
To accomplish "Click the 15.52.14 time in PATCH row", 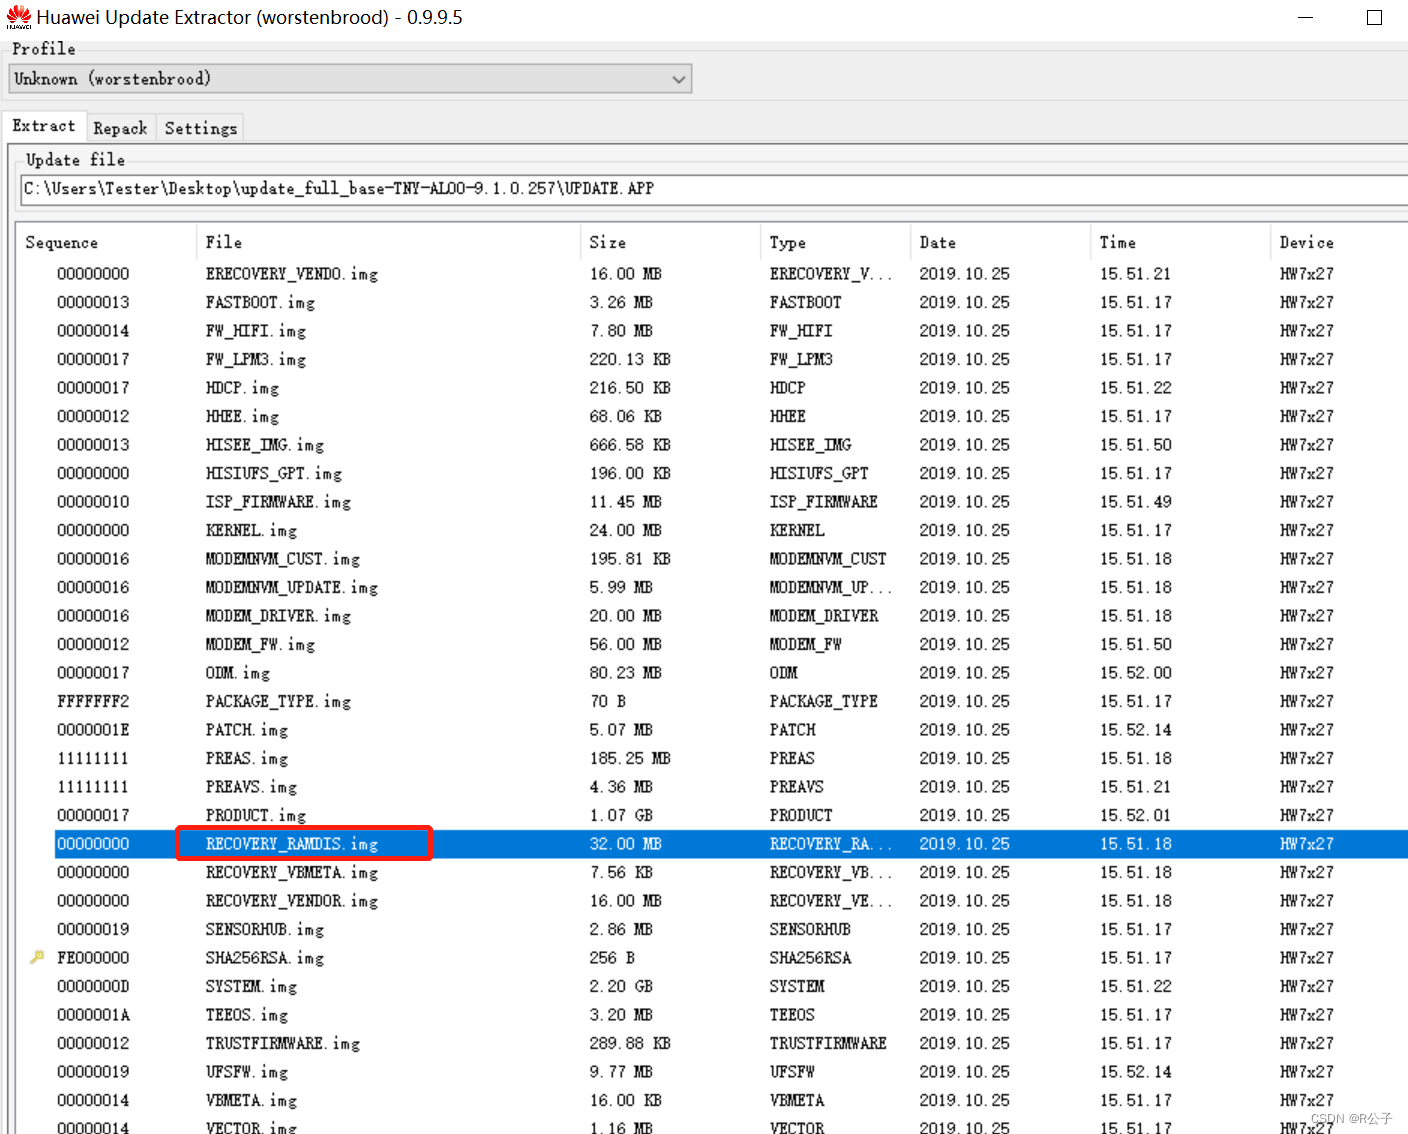I will click(1135, 730).
